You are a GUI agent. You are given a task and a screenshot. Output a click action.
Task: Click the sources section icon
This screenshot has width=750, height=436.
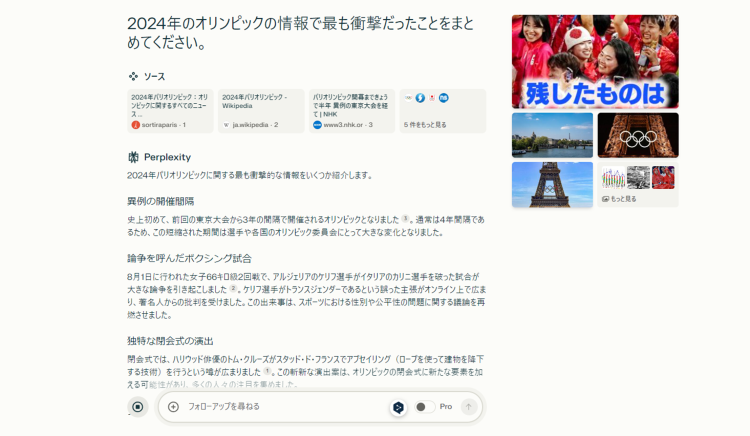pos(133,76)
